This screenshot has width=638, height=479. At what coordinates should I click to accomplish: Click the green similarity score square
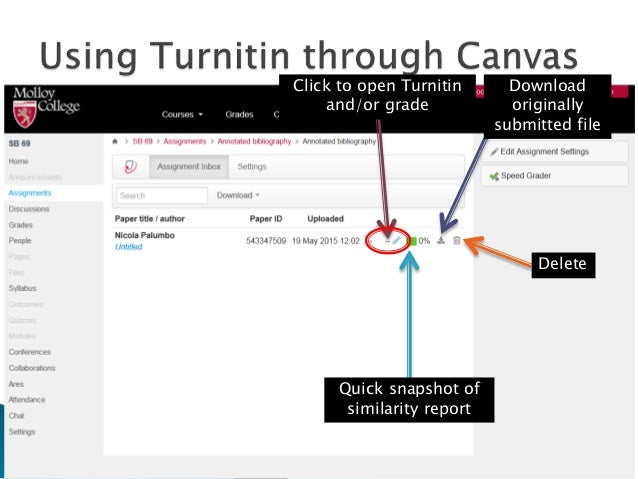(413, 241)
